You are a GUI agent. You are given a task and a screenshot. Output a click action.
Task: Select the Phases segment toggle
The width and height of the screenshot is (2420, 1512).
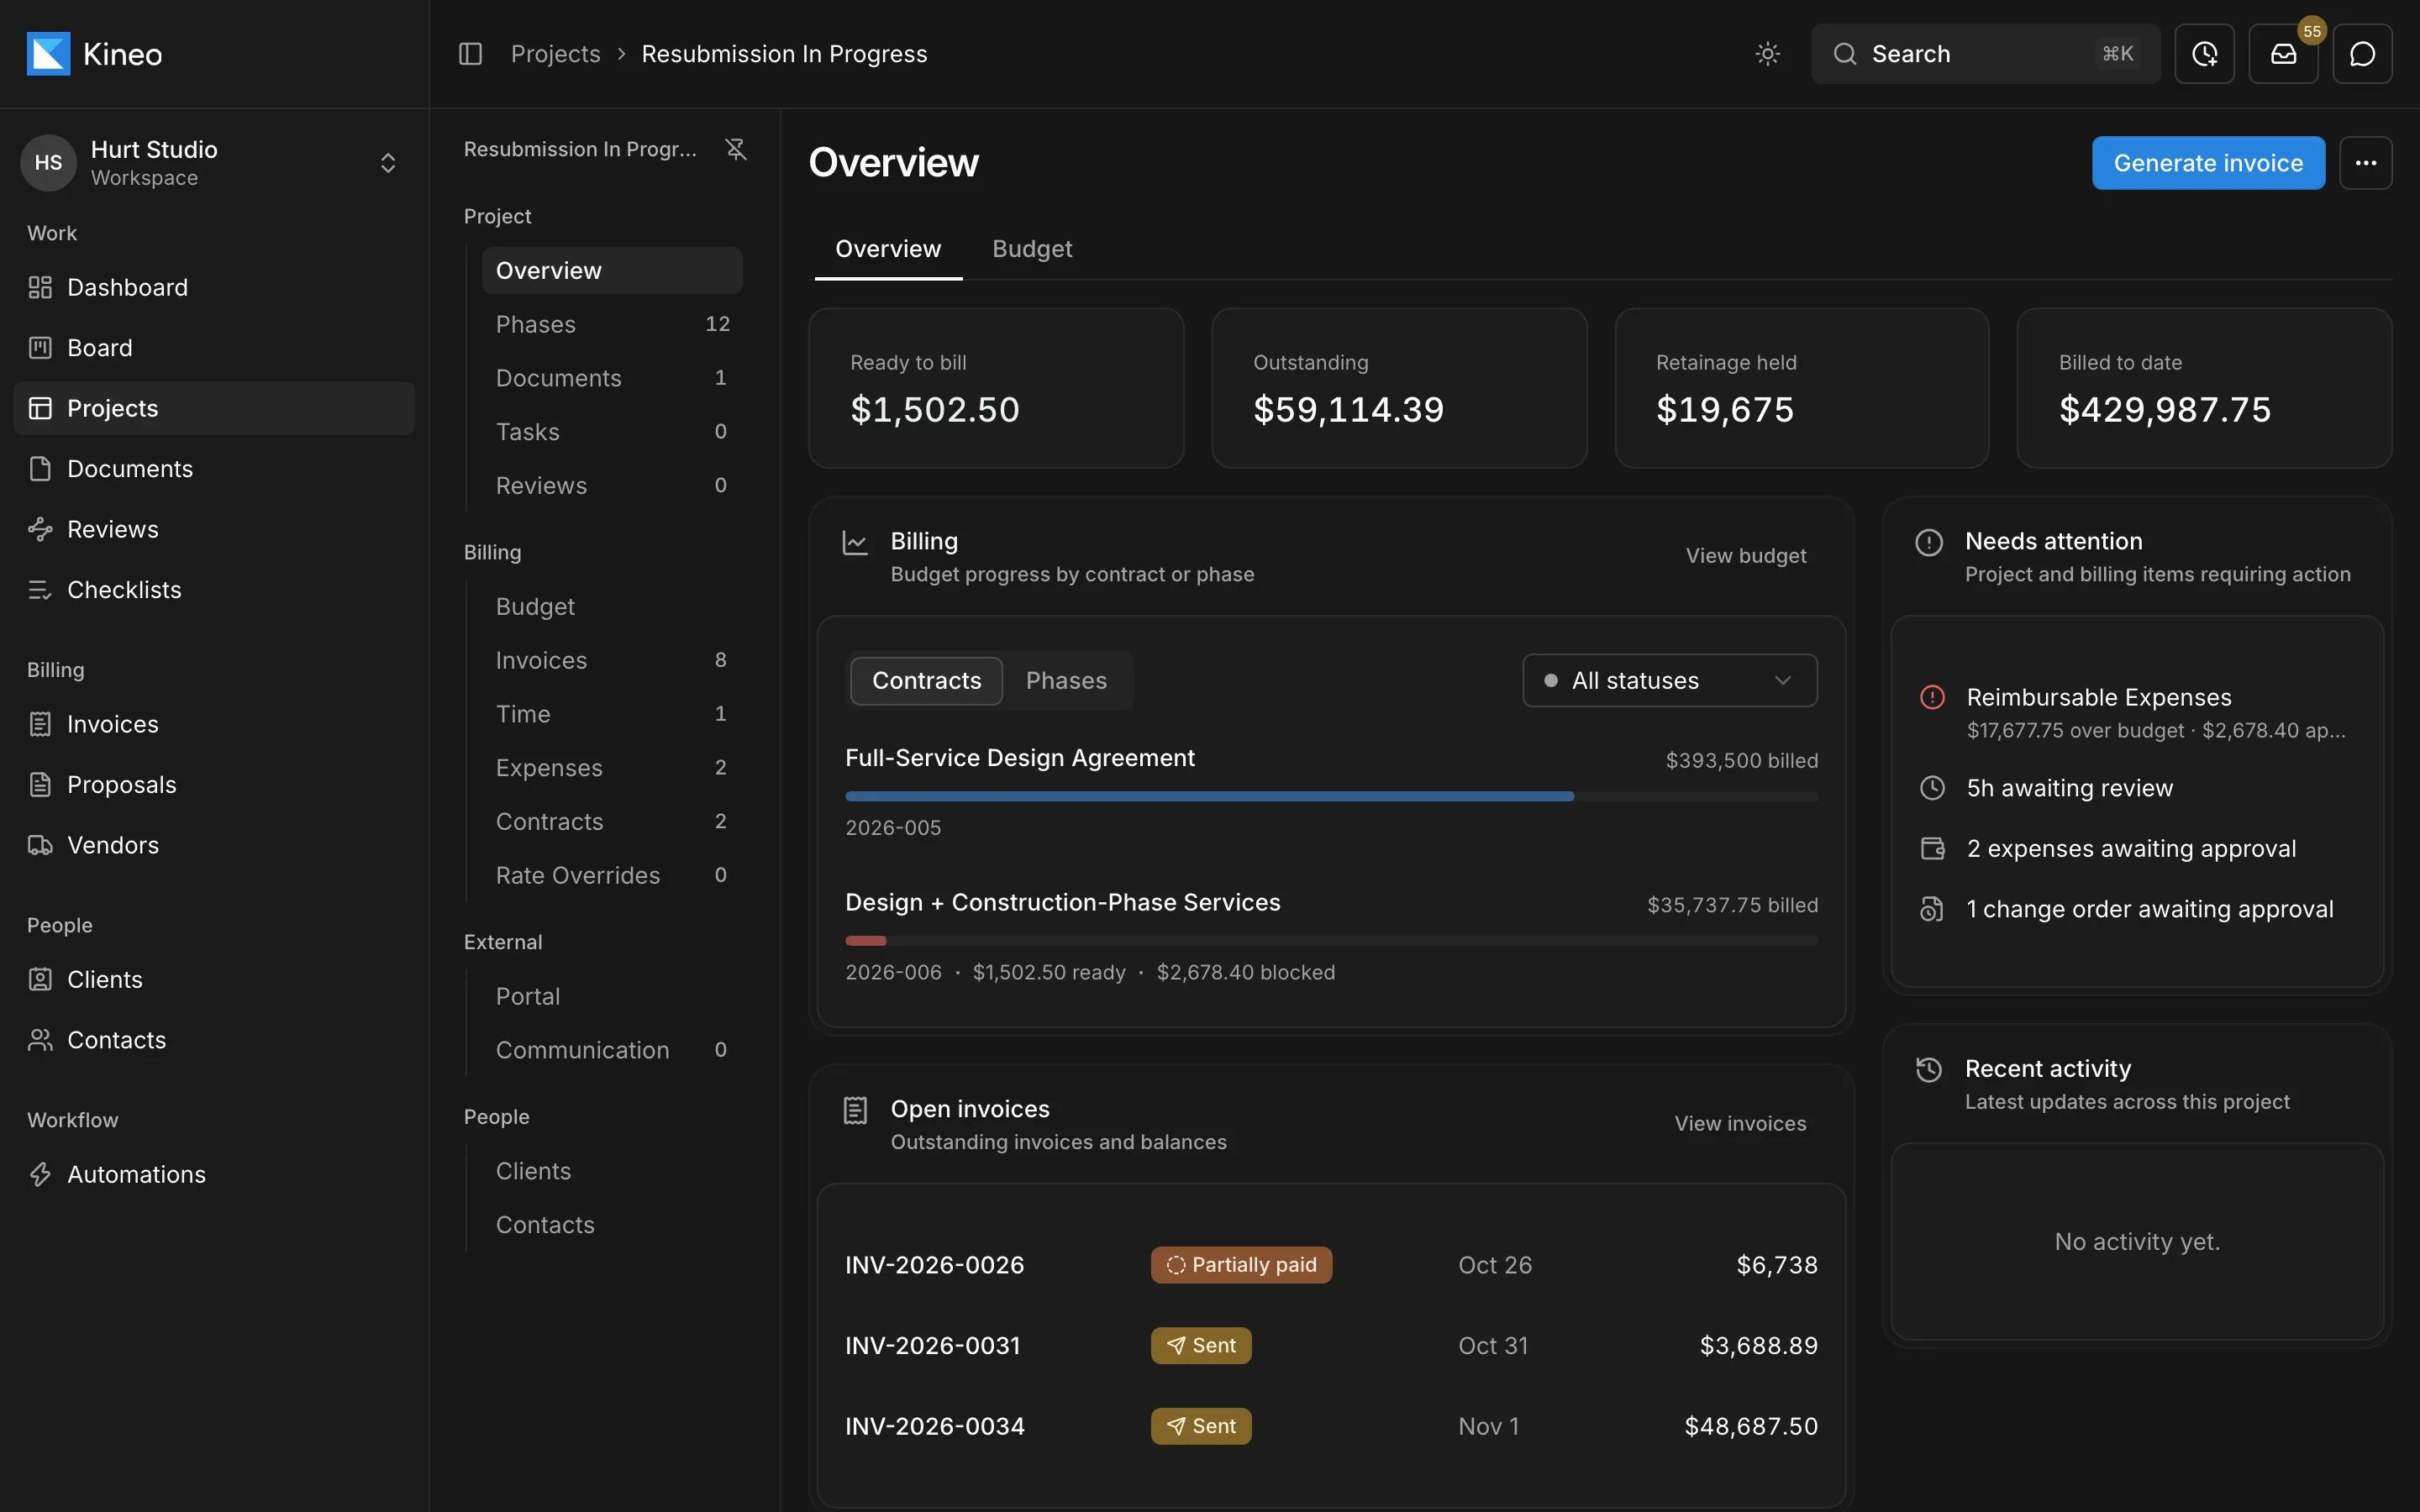coord(1066,681)
